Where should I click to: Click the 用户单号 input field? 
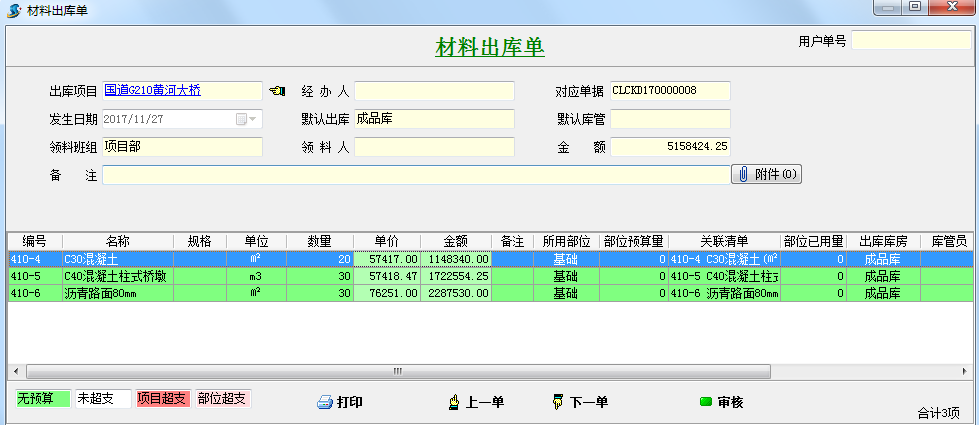pyautogui.click(x=911, y=41)
